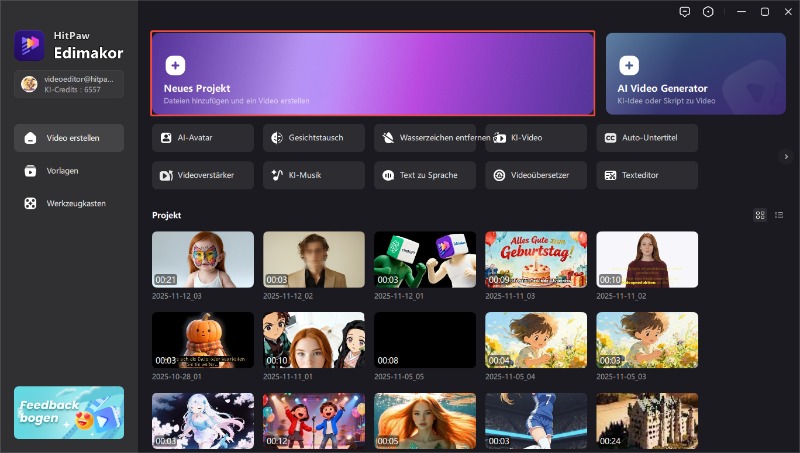Open the AI-Avatar tool
Image resolution: width=800 pixels, height=453 pixels.
point(203,138)
